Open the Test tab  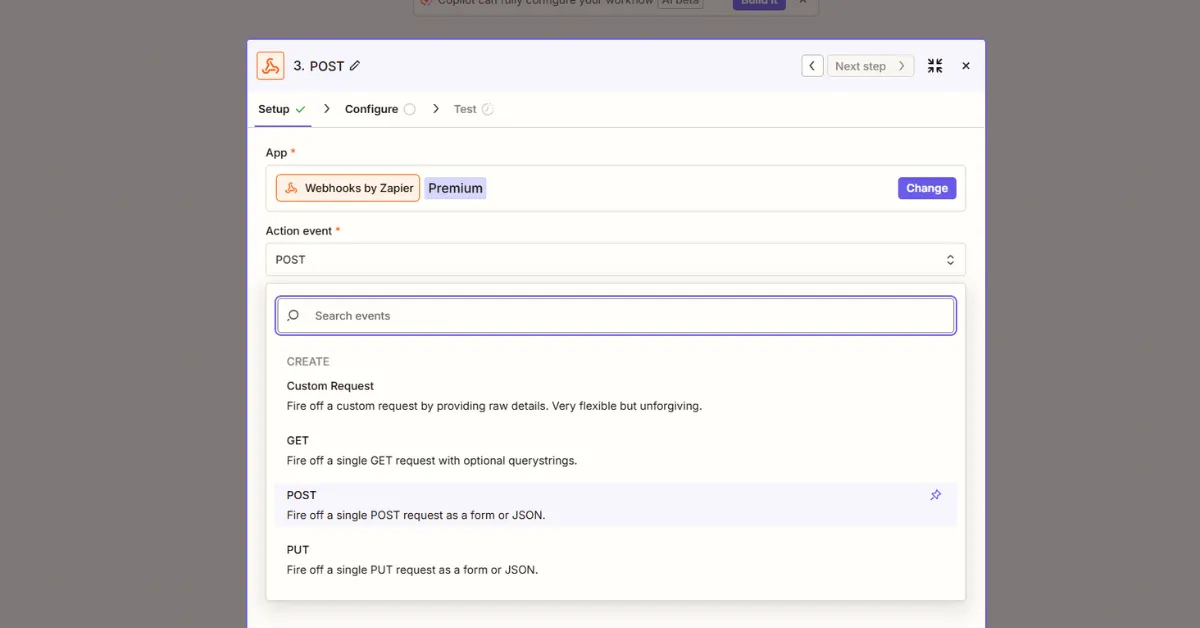(x=464, y=108)
